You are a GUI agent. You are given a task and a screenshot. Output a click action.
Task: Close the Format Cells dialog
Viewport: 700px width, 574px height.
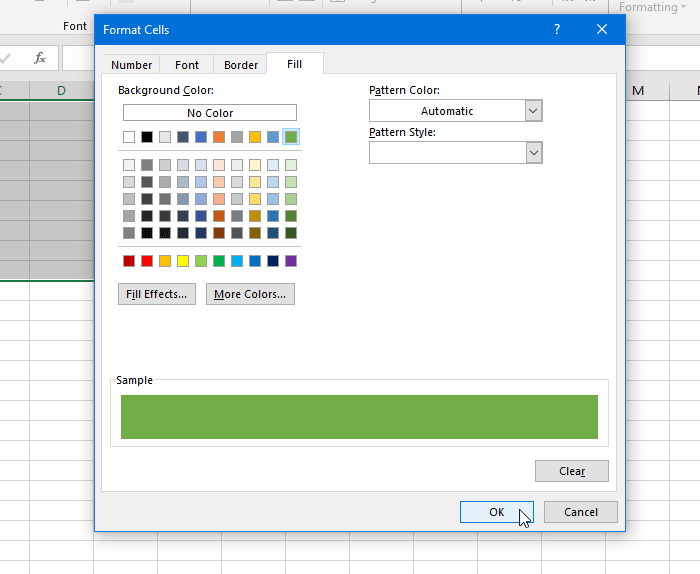tap(602, 30)
